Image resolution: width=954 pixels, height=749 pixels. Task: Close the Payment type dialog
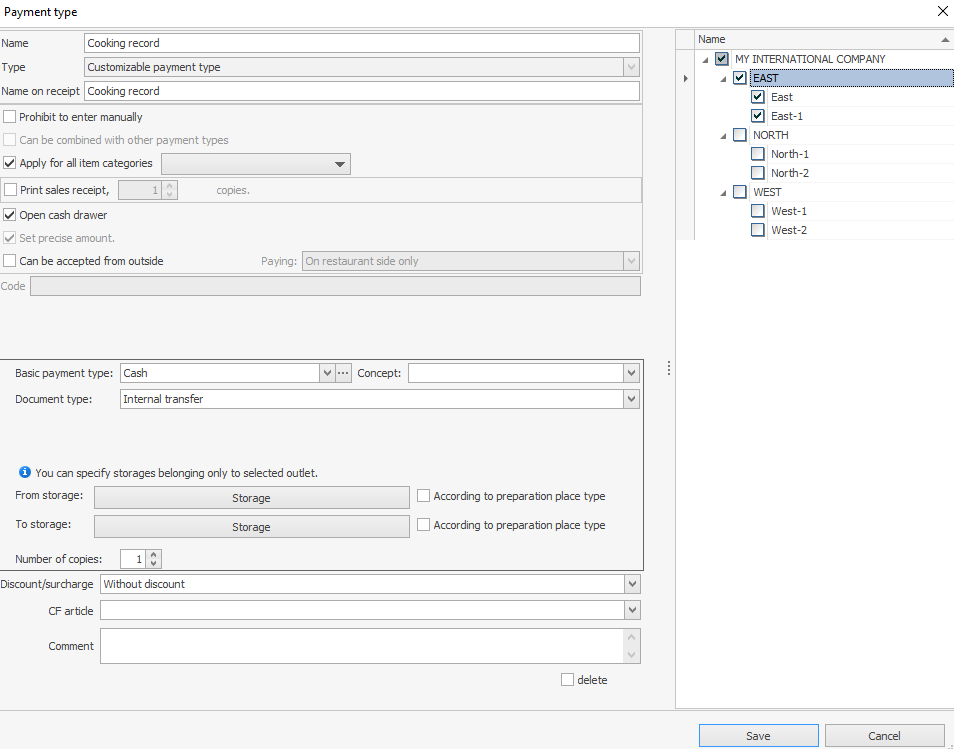point(942,12)
